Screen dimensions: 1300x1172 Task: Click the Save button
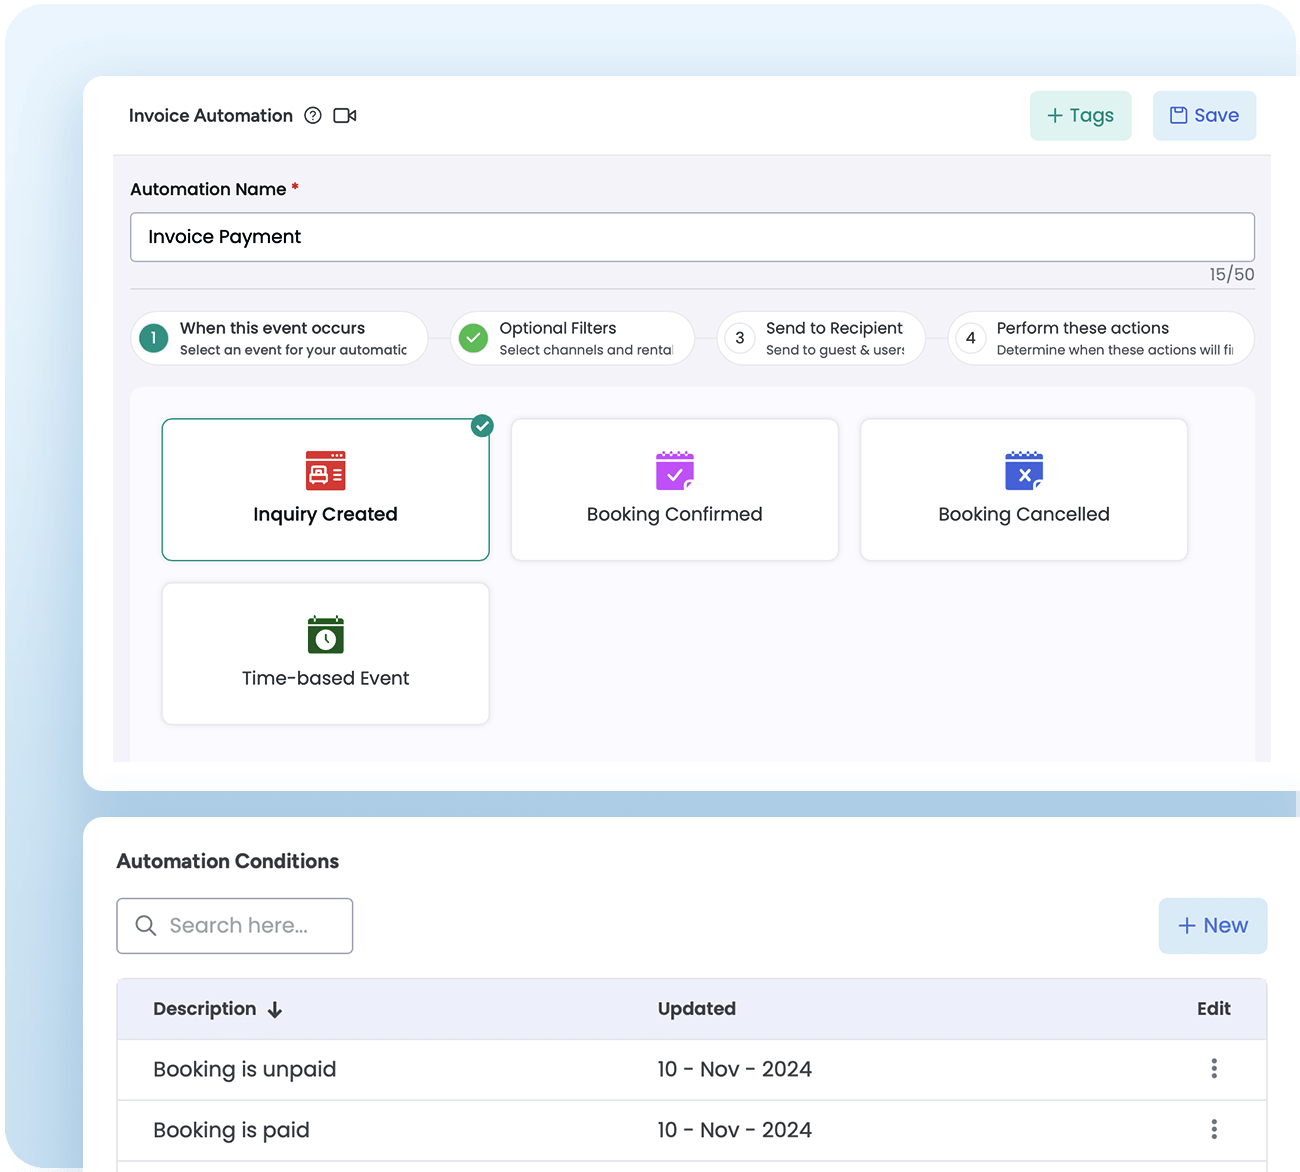[1204, 116]
